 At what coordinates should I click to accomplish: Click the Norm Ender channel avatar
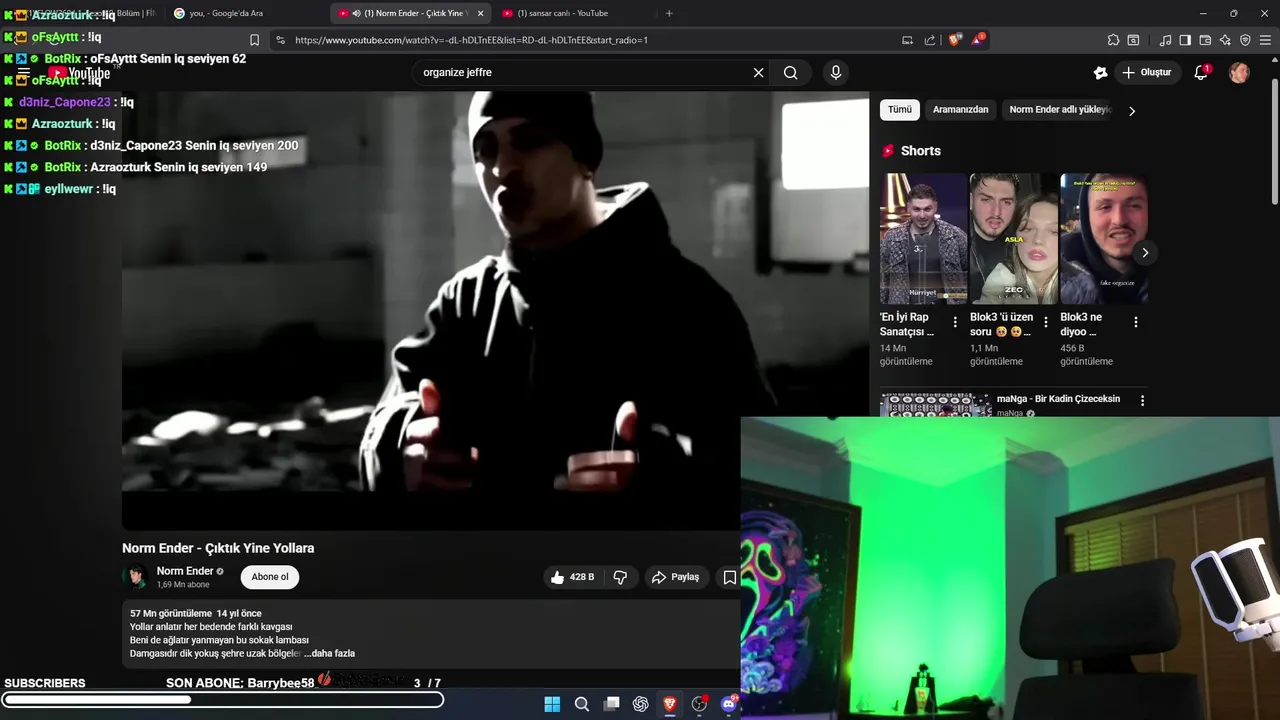point(135,577)
